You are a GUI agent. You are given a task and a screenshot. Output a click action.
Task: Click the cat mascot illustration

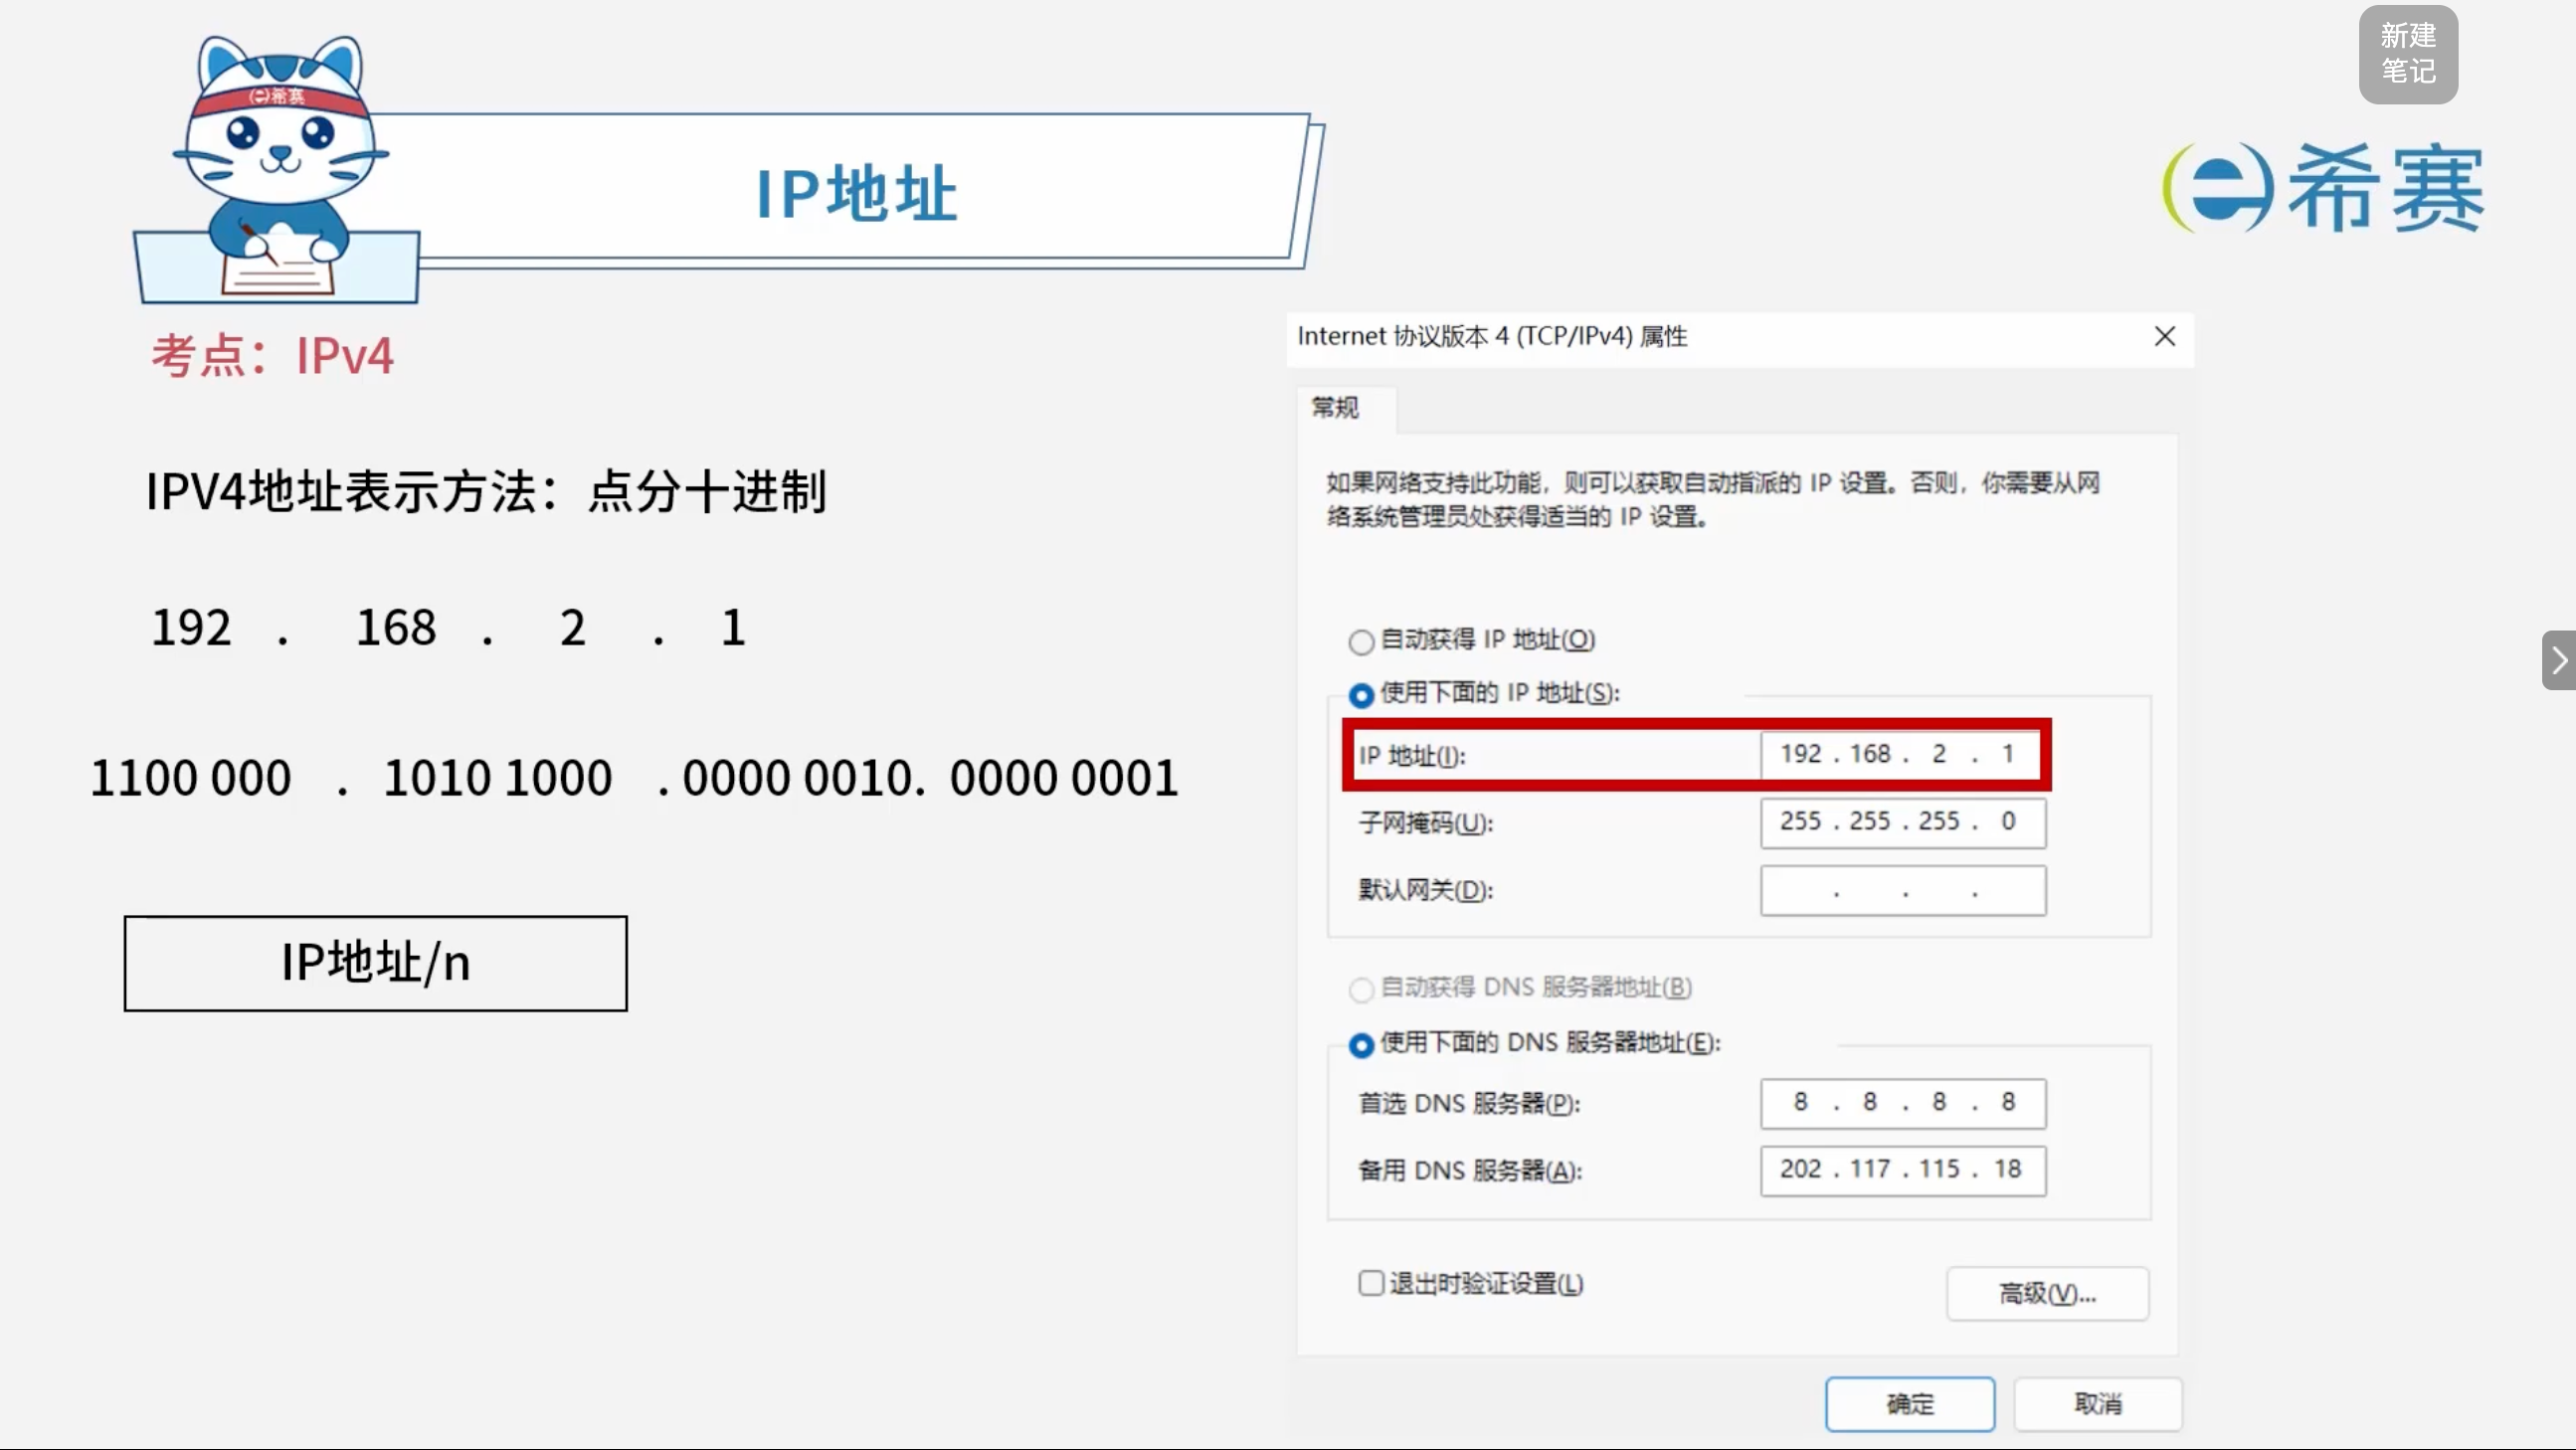[x=278, y=168]
